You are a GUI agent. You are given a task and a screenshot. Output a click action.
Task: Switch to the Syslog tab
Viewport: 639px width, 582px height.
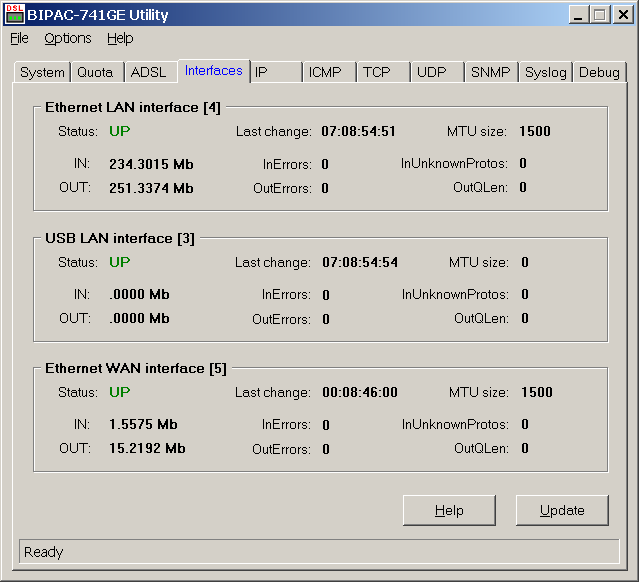pyautogui.click(x=546, y=72)
